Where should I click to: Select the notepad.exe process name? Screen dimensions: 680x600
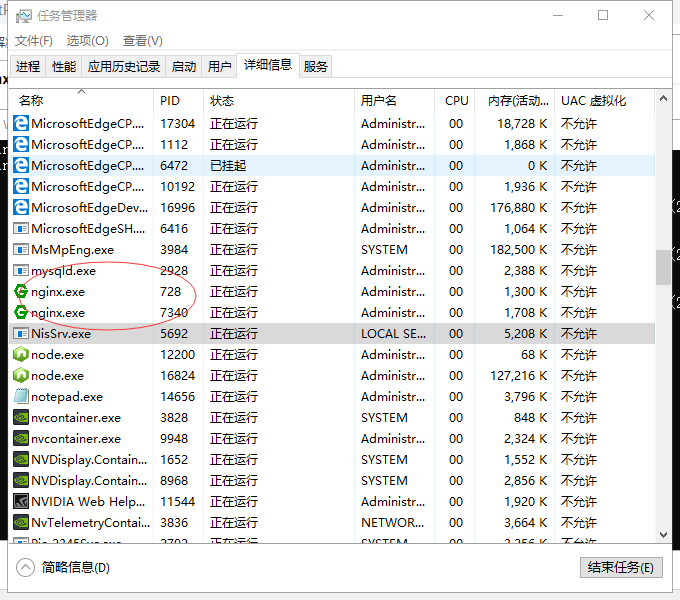67,397
